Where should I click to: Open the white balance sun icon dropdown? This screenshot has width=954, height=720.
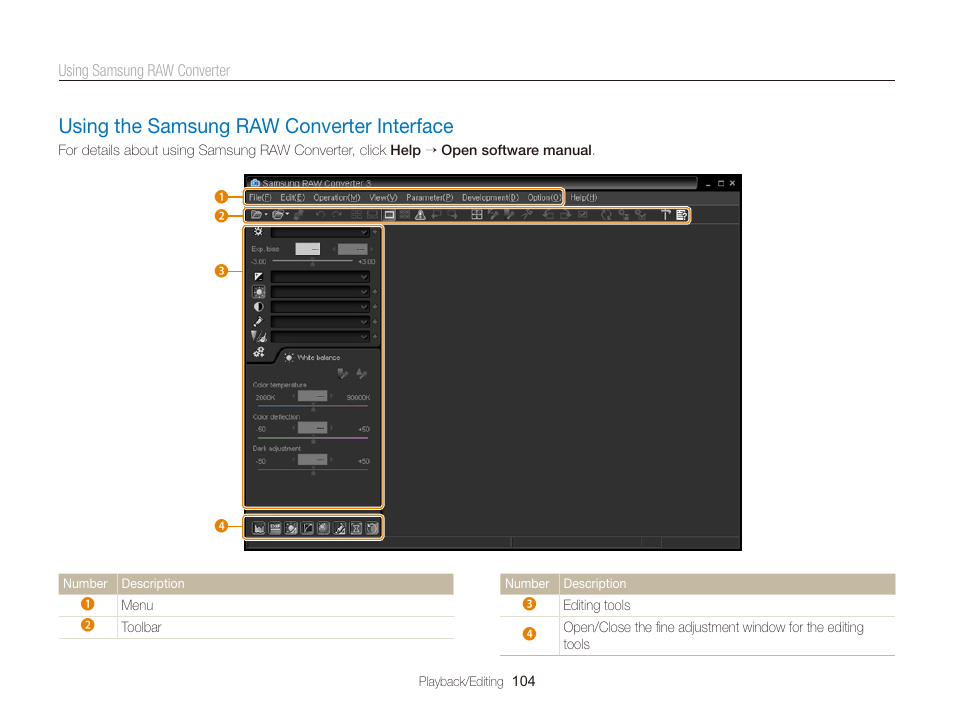tap(320, 292)
